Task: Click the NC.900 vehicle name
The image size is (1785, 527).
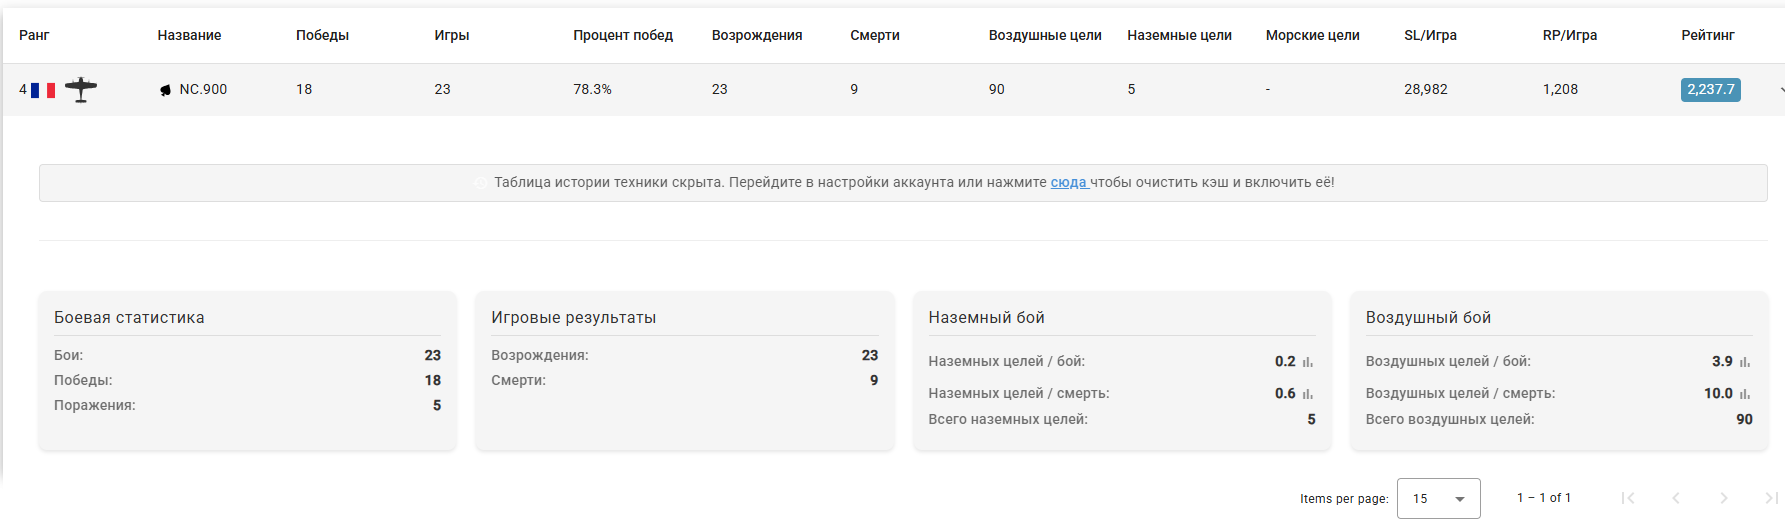Action: 203,90
